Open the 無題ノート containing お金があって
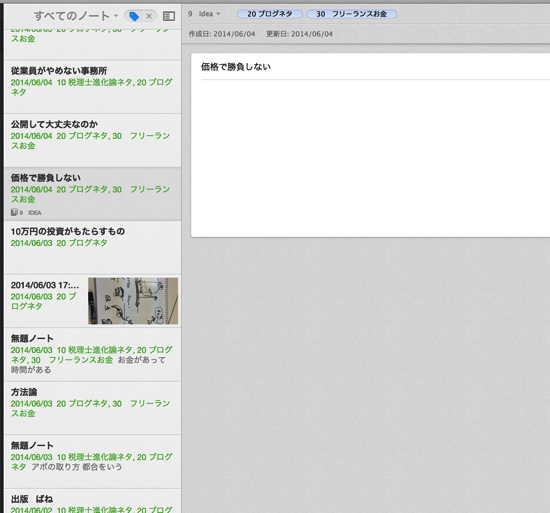This screenshot has width=550, height=513. (93, 355)
